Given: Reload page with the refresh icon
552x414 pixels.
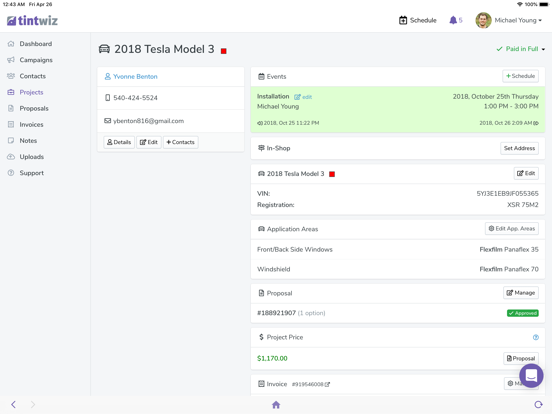Looking at the screenshot, I should click(x=538, y=404).
